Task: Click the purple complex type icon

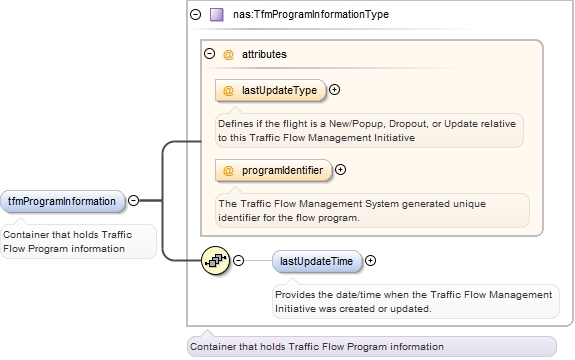Action: (217, 15)
